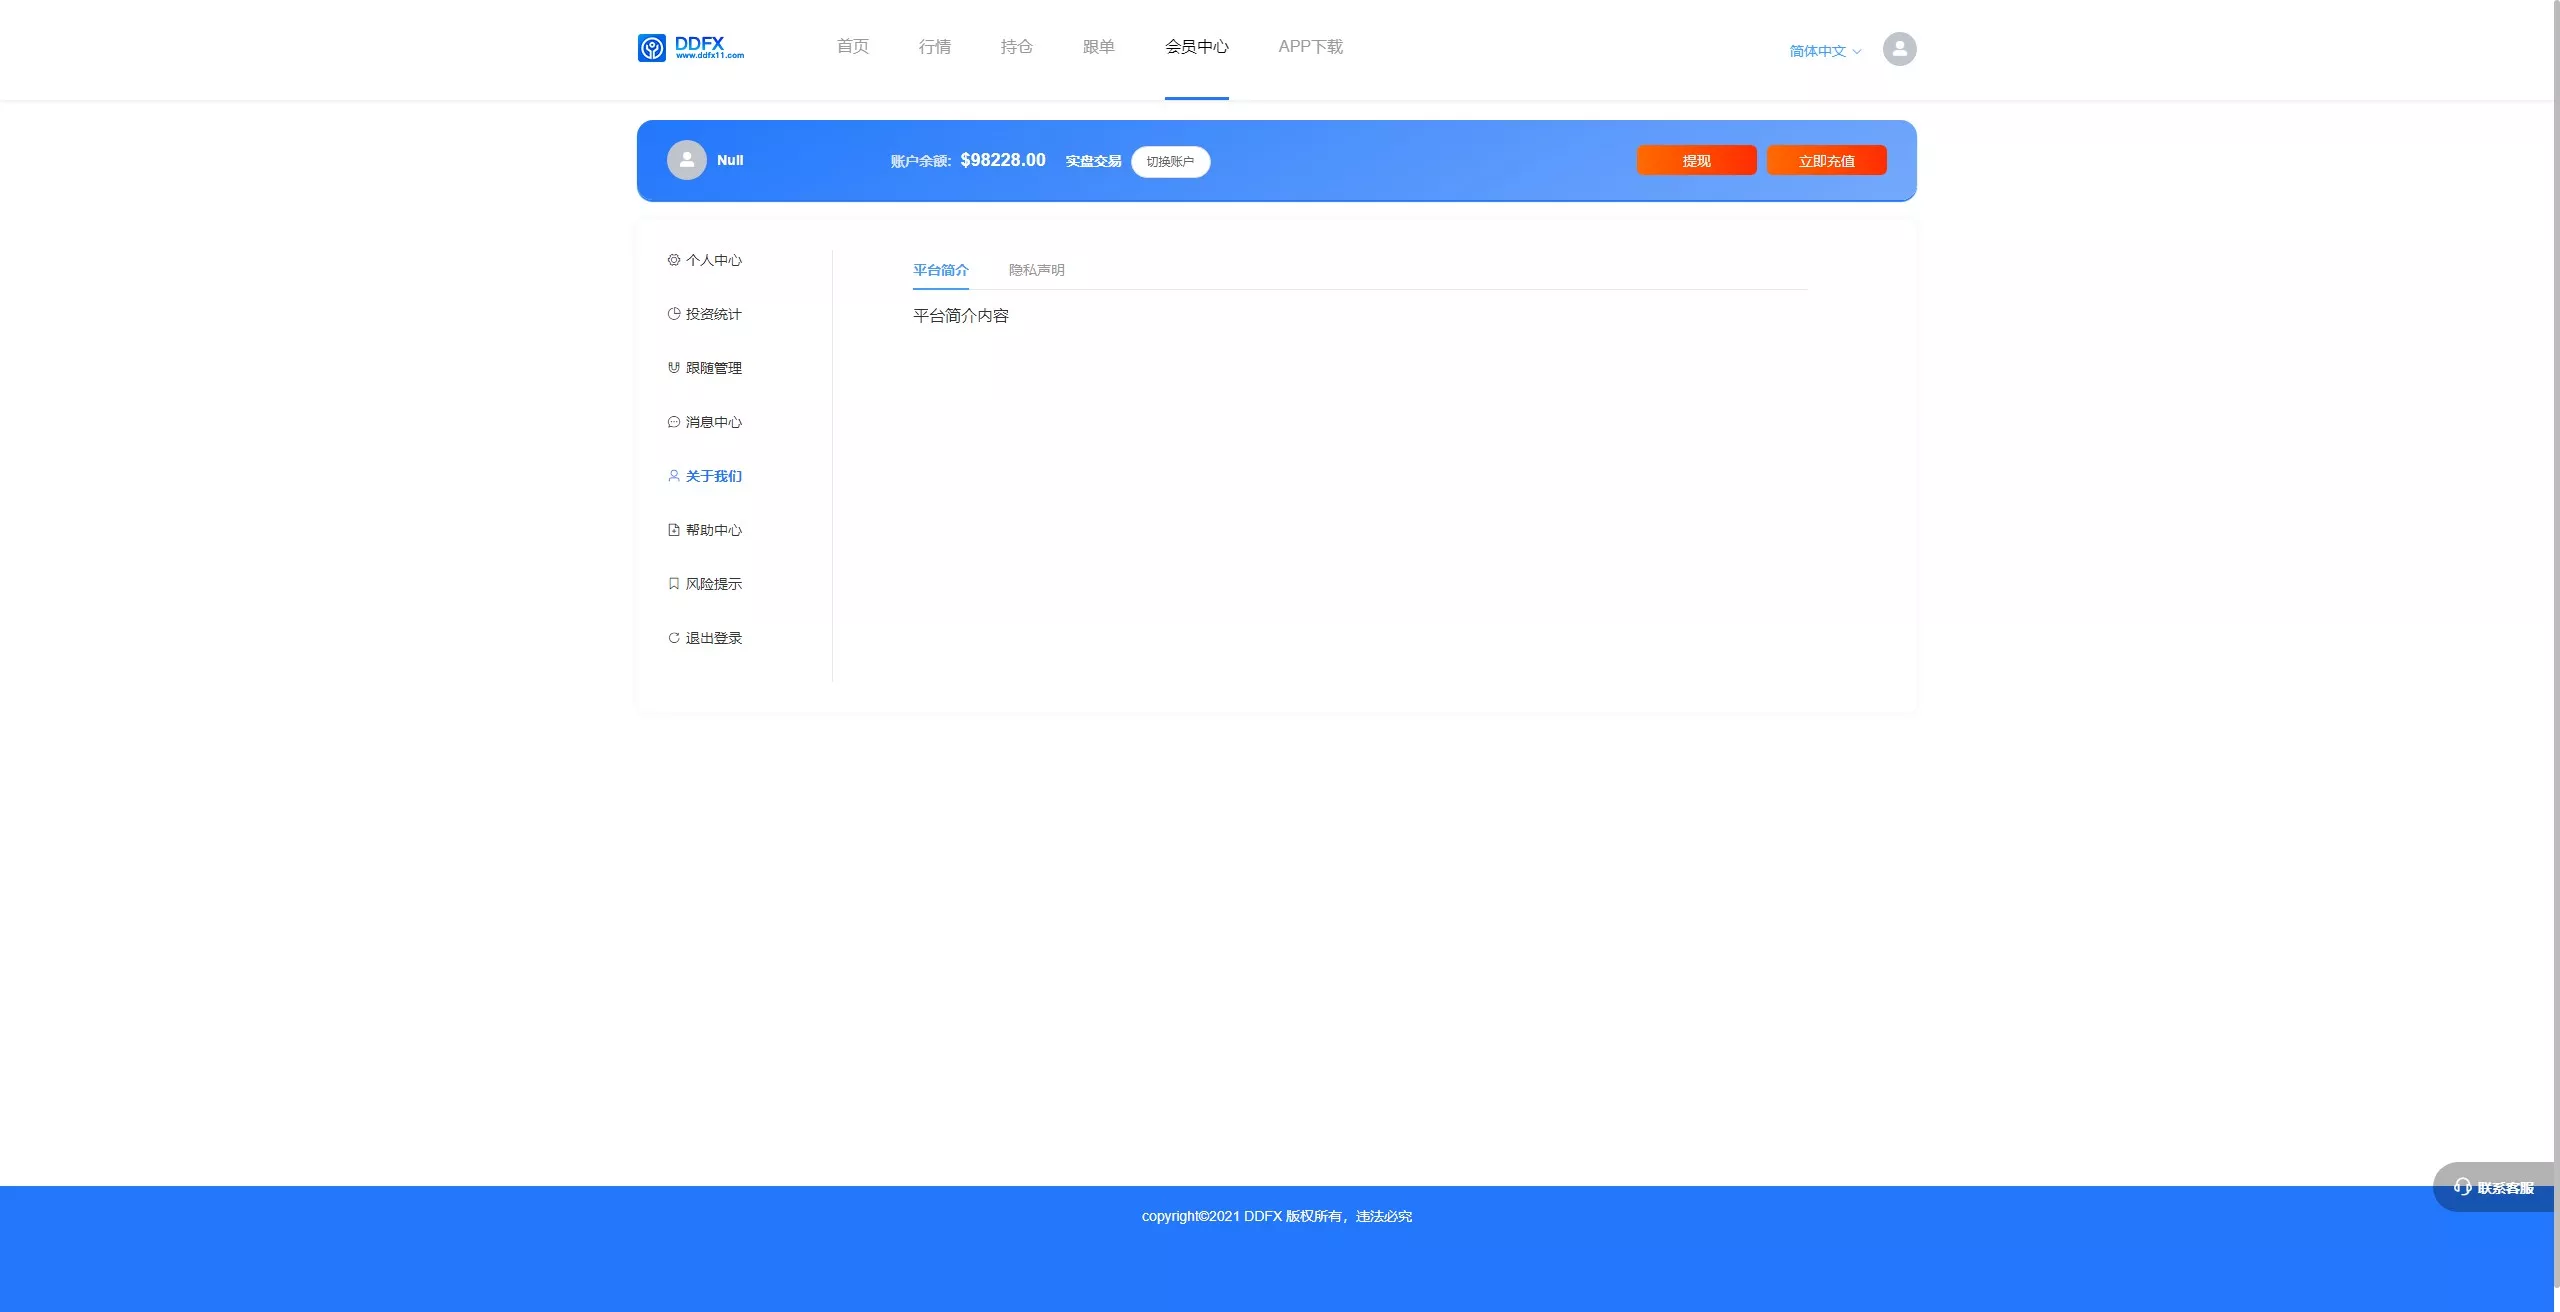Open the user avatar icon in header
The image size is (2560, 1312).
(1899, 49)
